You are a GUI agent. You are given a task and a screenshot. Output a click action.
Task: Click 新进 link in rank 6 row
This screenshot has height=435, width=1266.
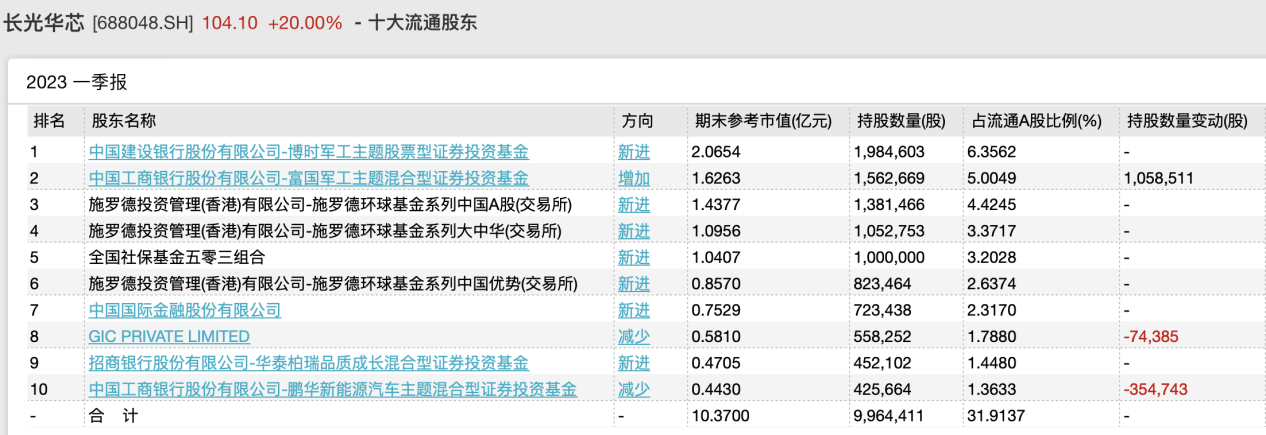click(634, 283)
